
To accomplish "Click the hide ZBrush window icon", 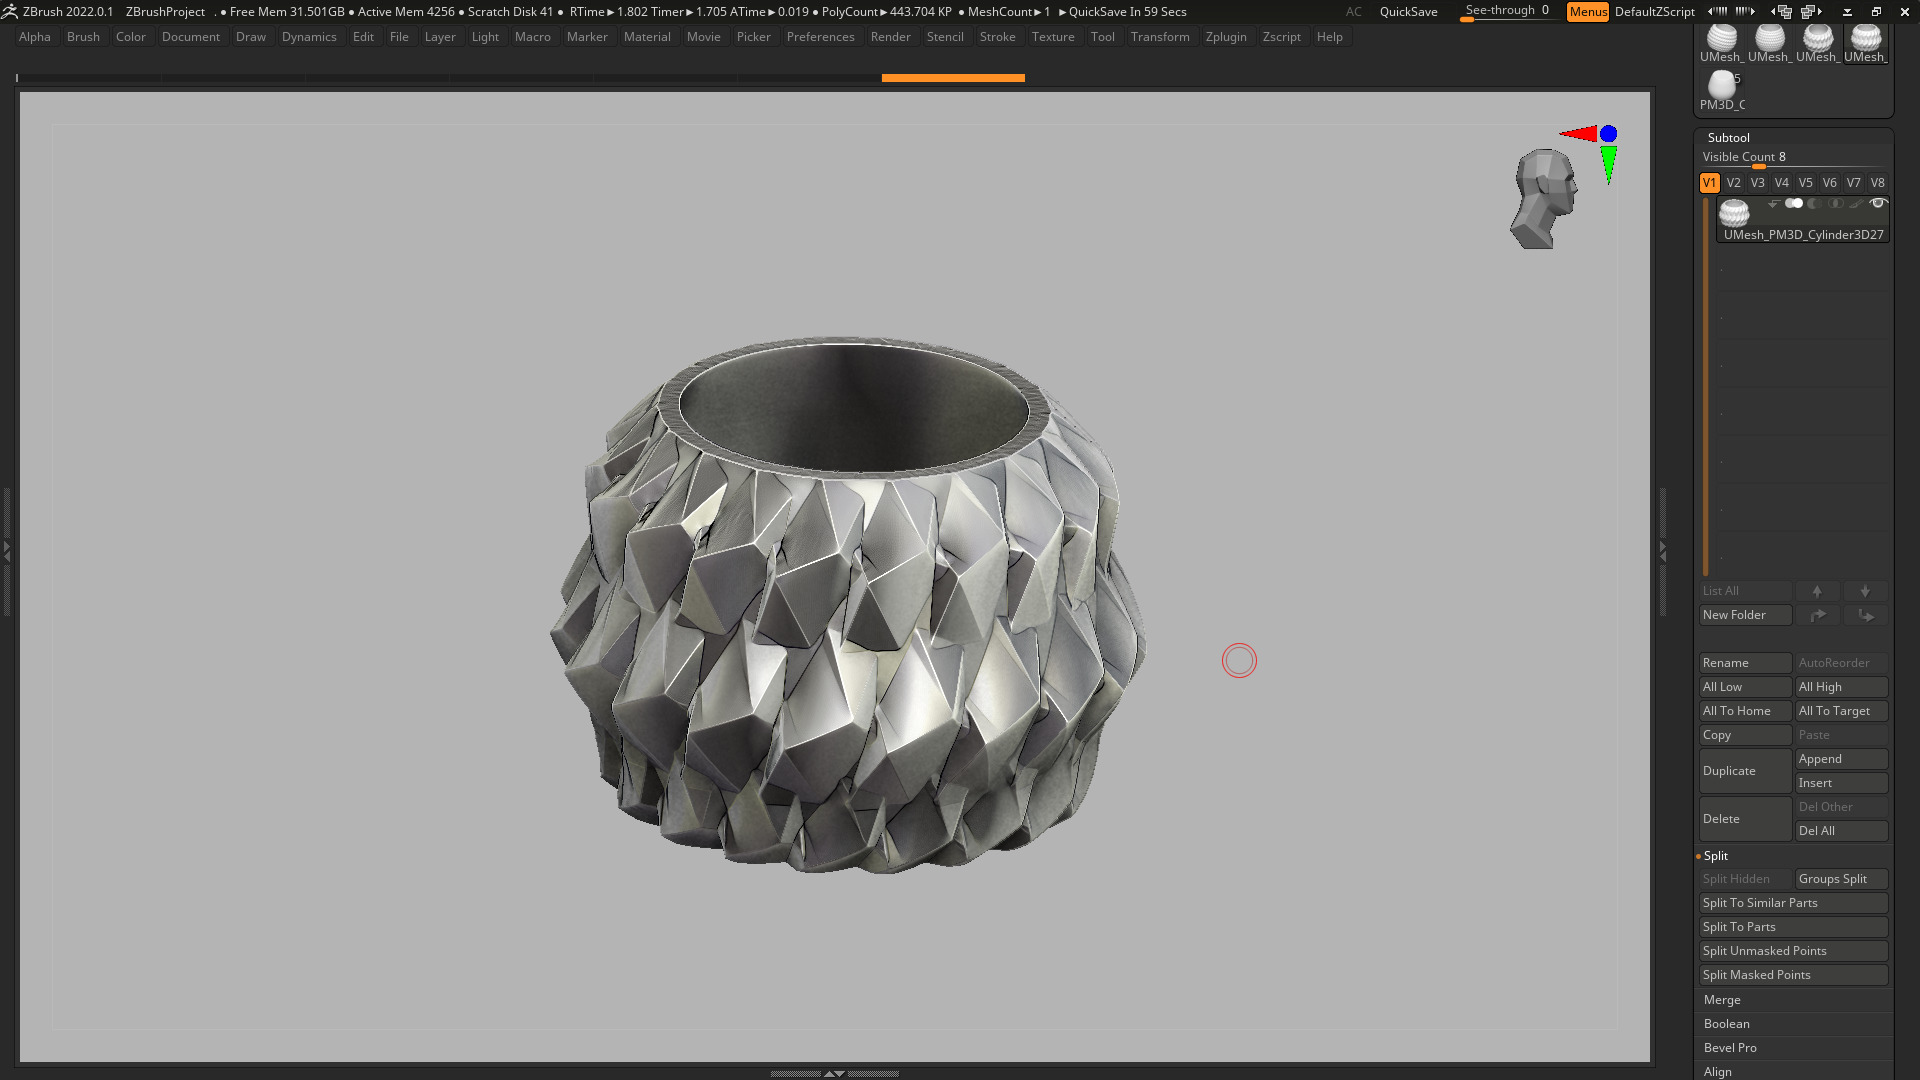I will pyautogui.click(x=1847, y=12).
